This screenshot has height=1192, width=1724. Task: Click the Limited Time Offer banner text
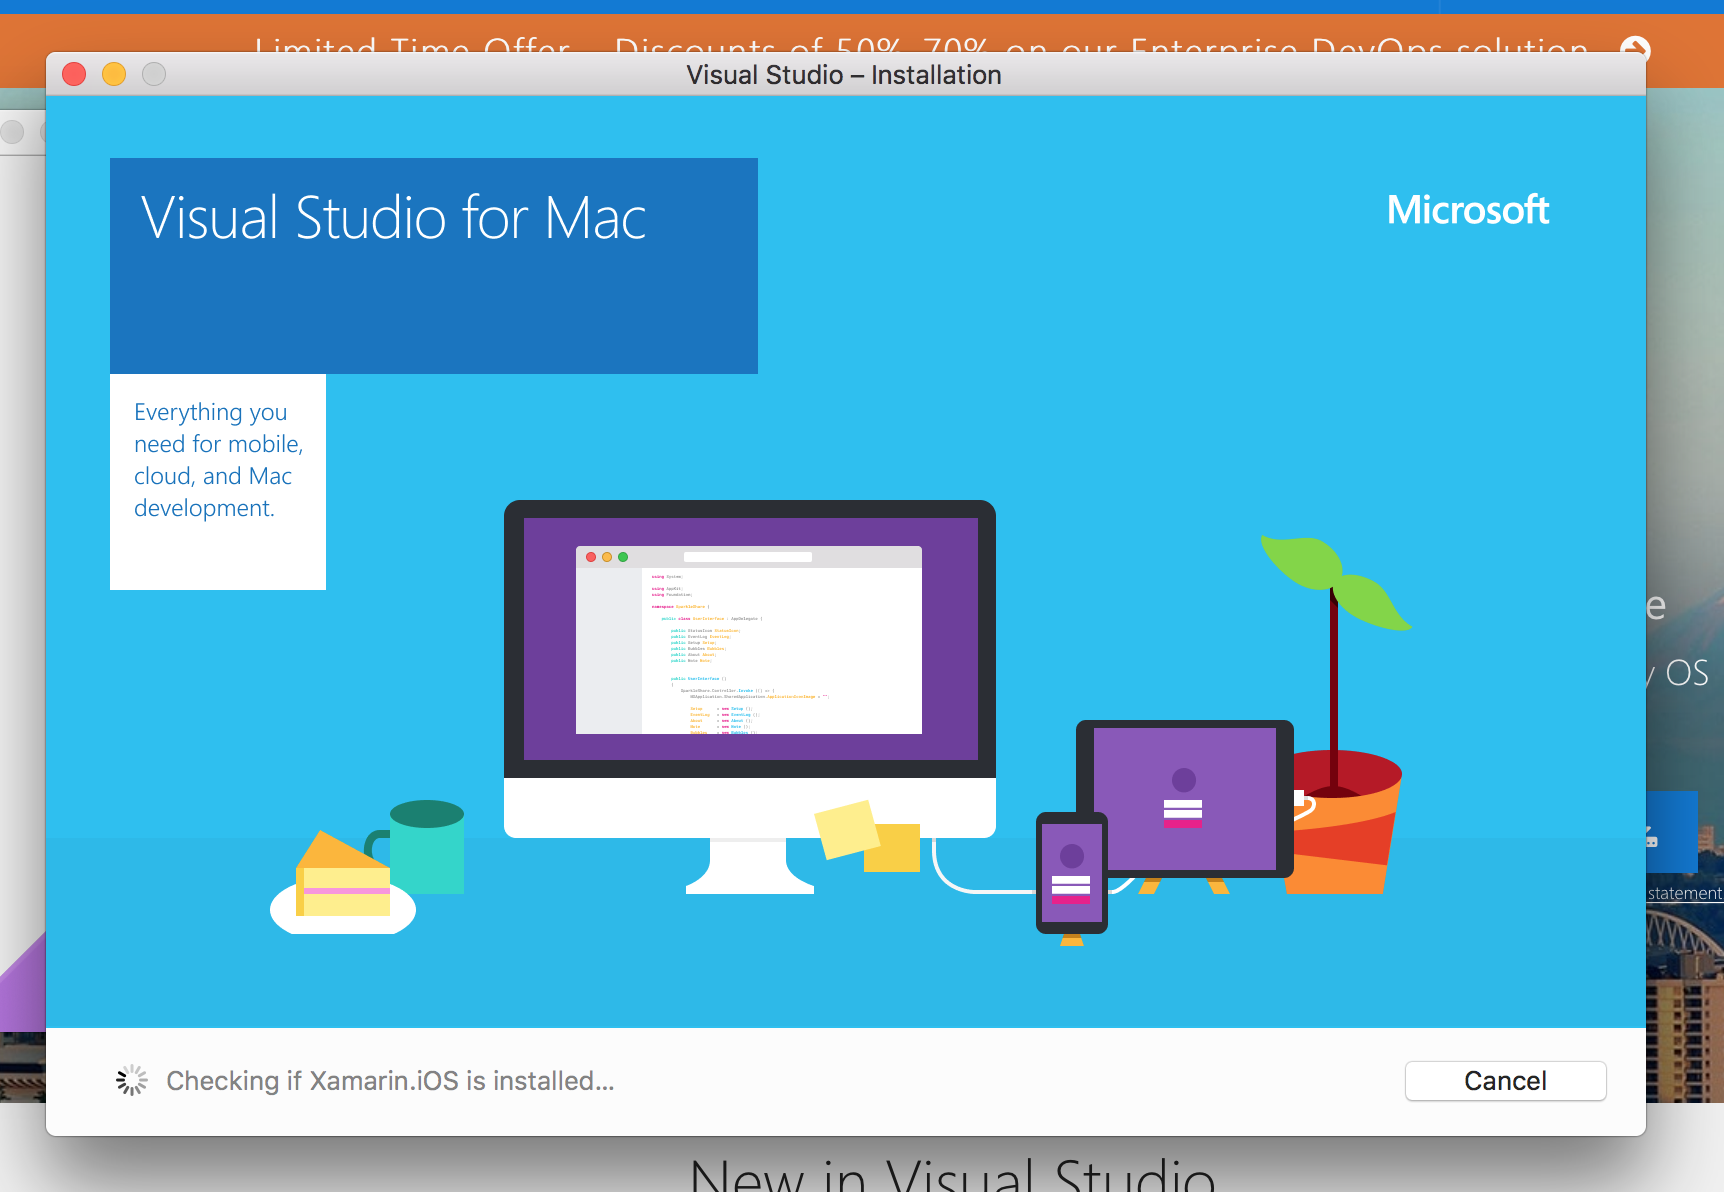(x=921, y=45)
